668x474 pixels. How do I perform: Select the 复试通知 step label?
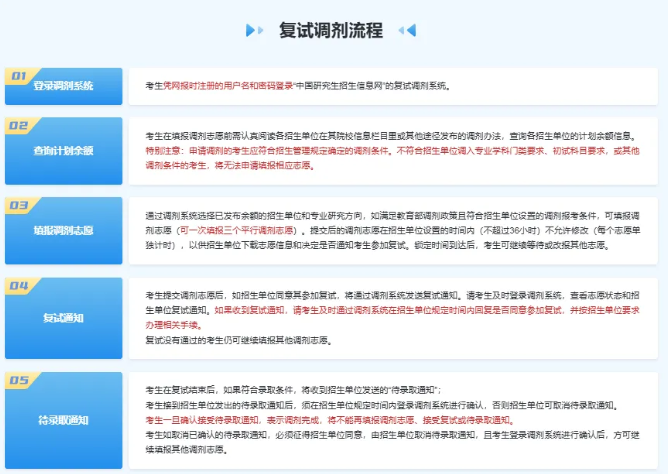(62, 318)
